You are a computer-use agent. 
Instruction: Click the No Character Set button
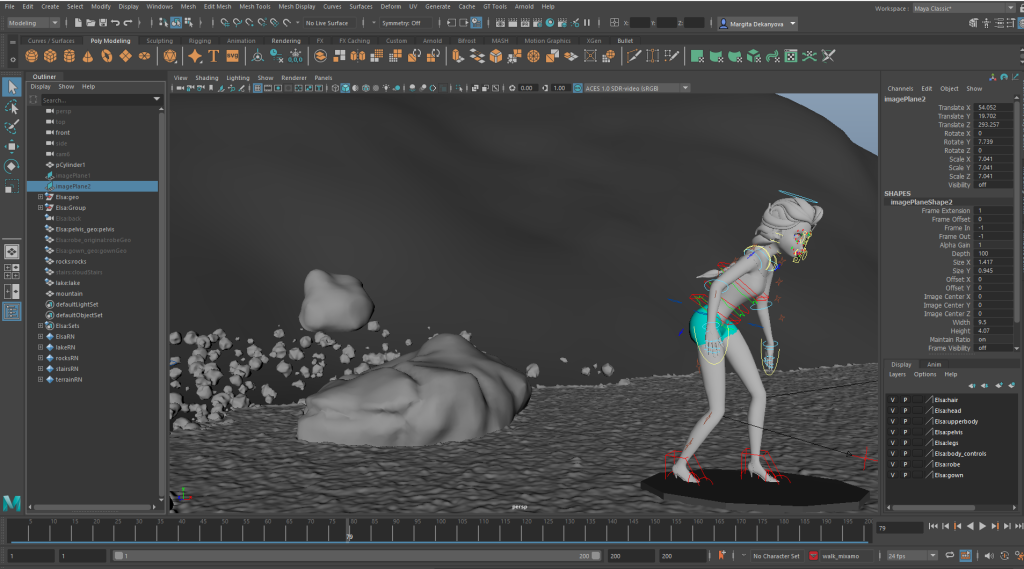click(776, 556)
